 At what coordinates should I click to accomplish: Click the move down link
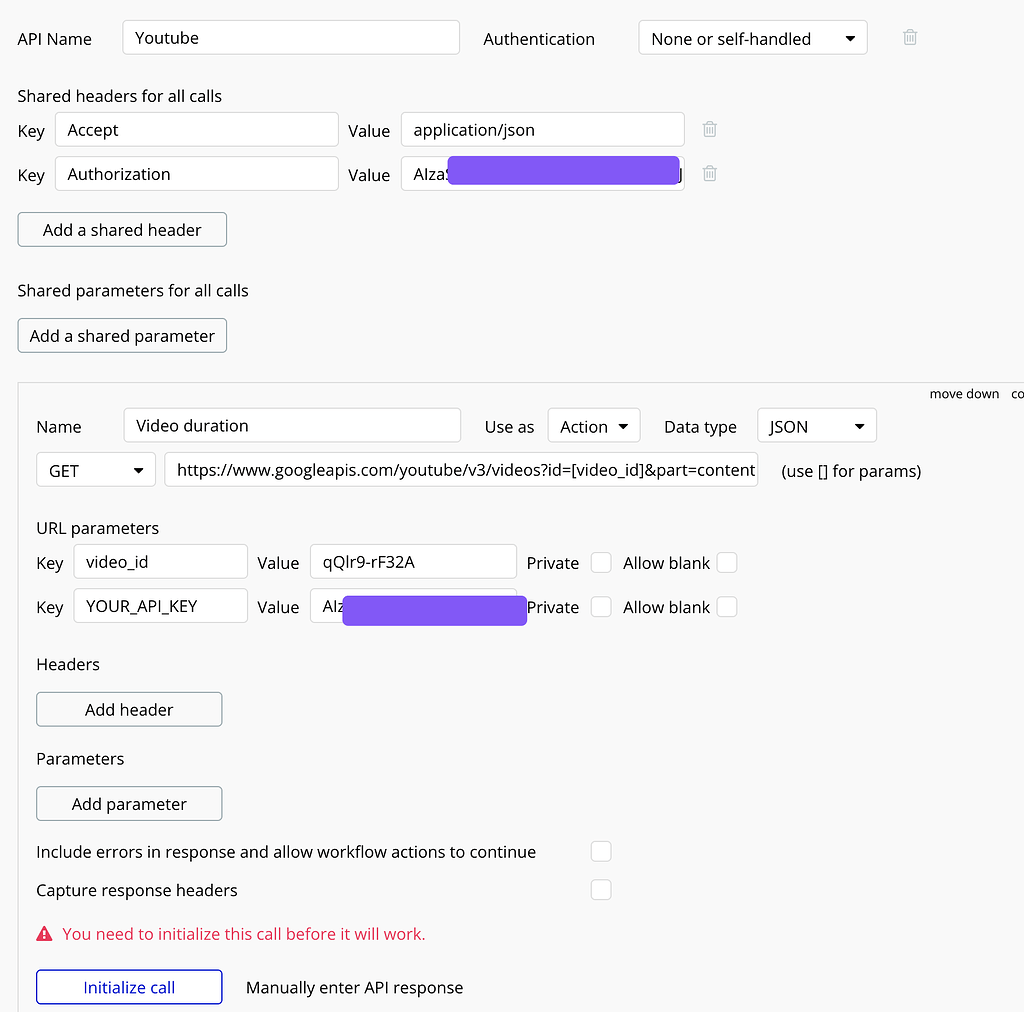click(x=964, y=394)
